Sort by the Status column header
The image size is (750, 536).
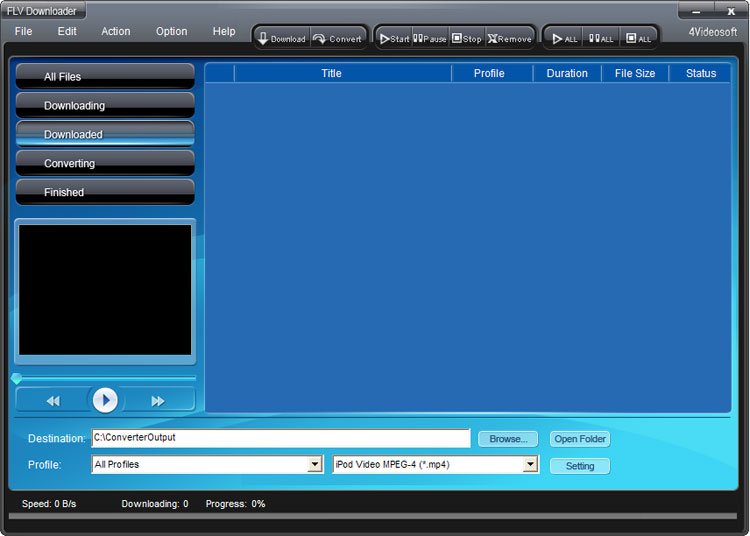pyautogui.click(x=700, y=73)
